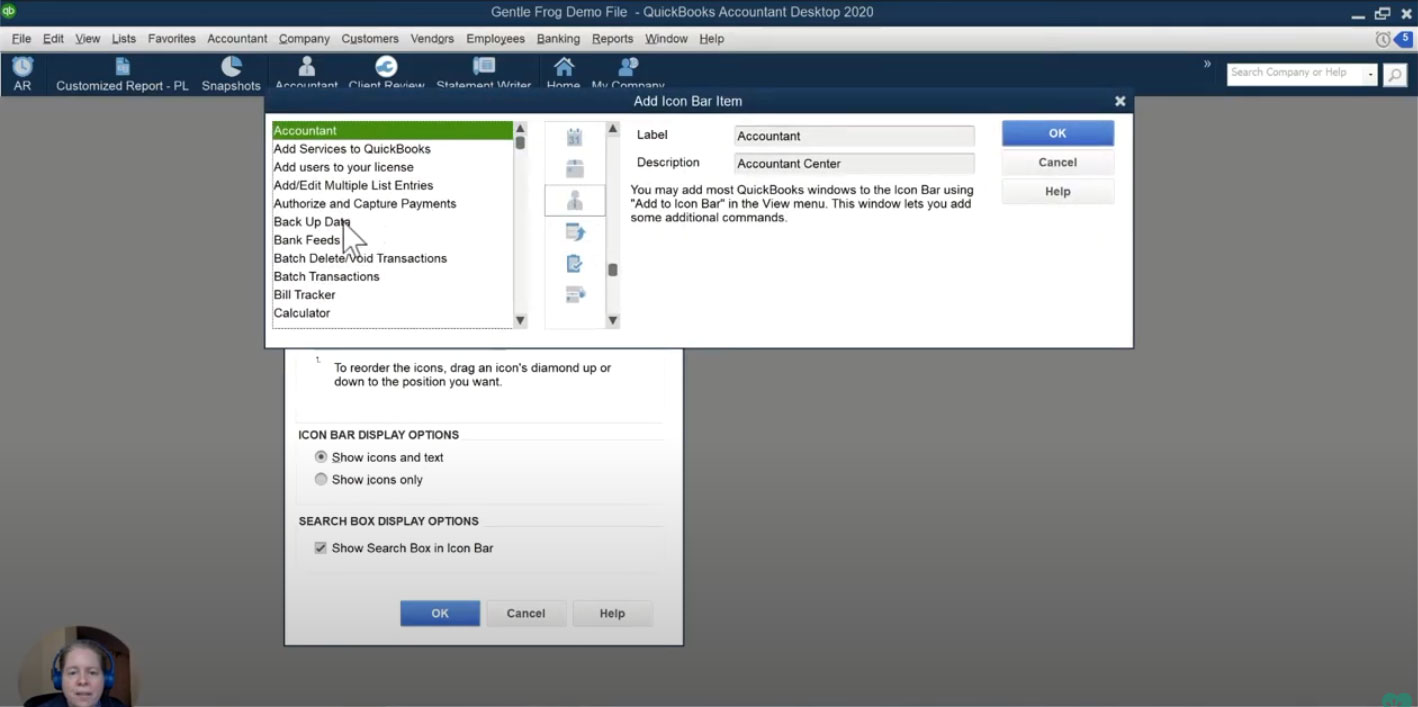Open the Edit menu
This screenshot has width=1418, height=707.
(x=53, y=39)
